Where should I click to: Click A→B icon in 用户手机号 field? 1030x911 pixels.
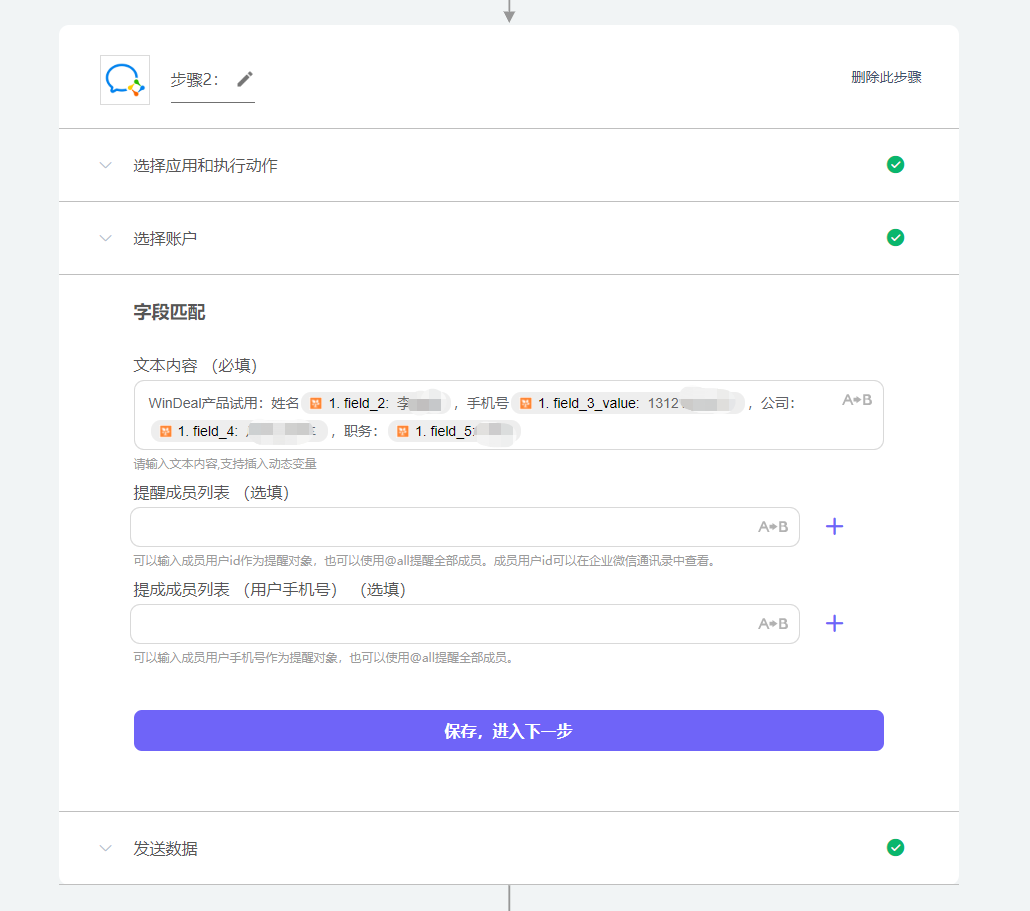[772, 624]
